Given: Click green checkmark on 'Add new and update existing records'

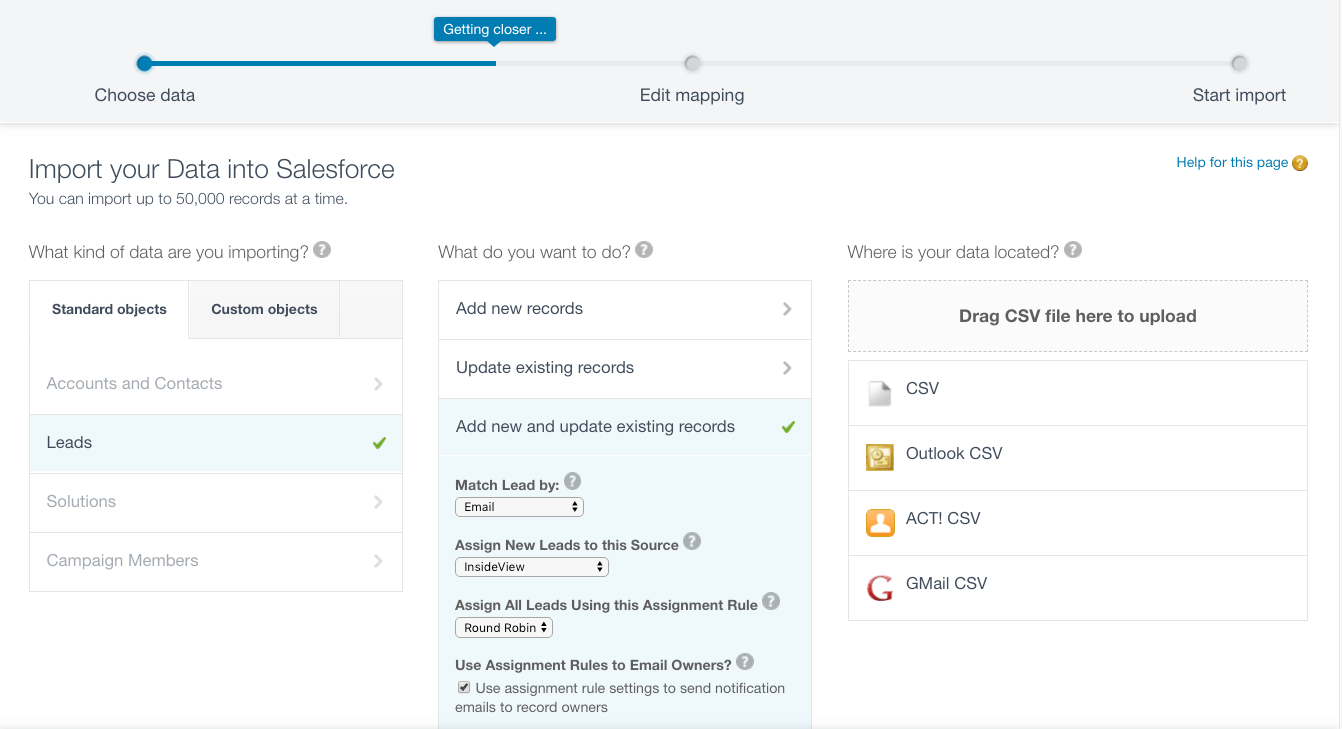Looking at the screenshot, I should (x=788, y=427).
